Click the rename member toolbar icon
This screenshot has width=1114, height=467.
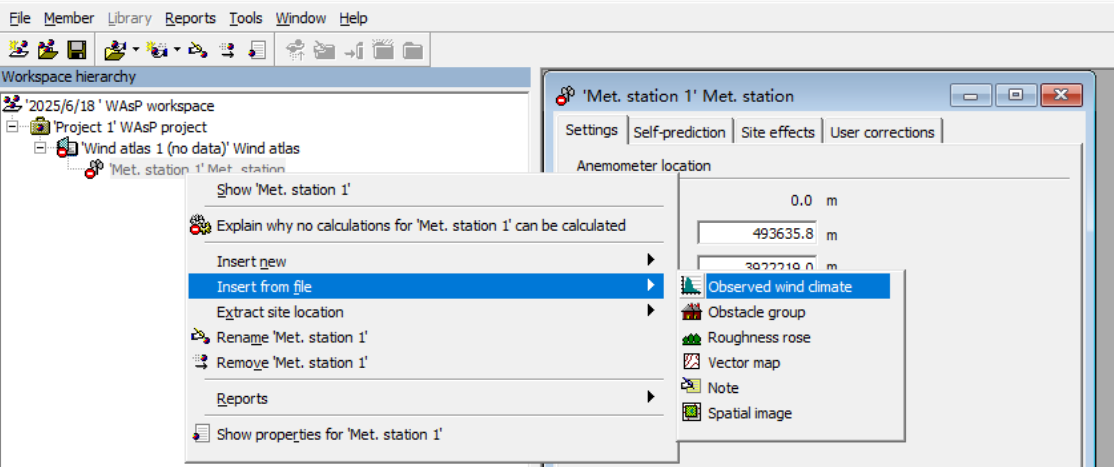click(x=198, y=49)
